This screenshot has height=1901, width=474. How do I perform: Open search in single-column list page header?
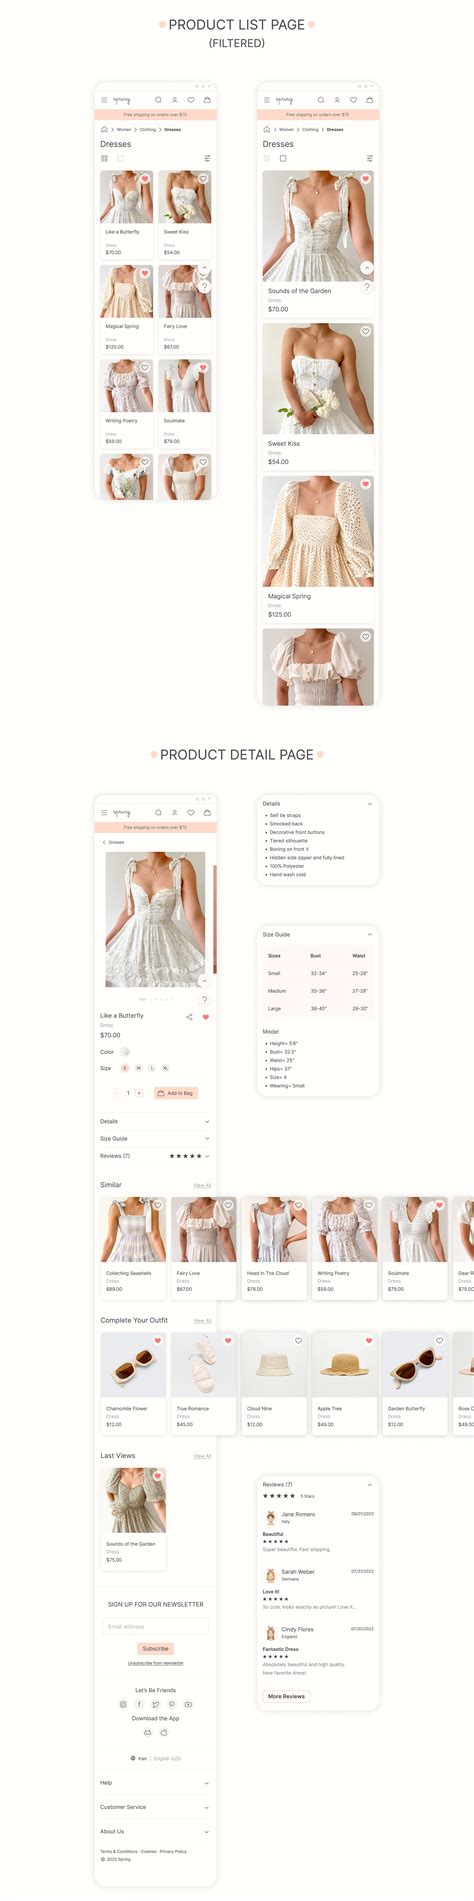(x=320, y=100)
